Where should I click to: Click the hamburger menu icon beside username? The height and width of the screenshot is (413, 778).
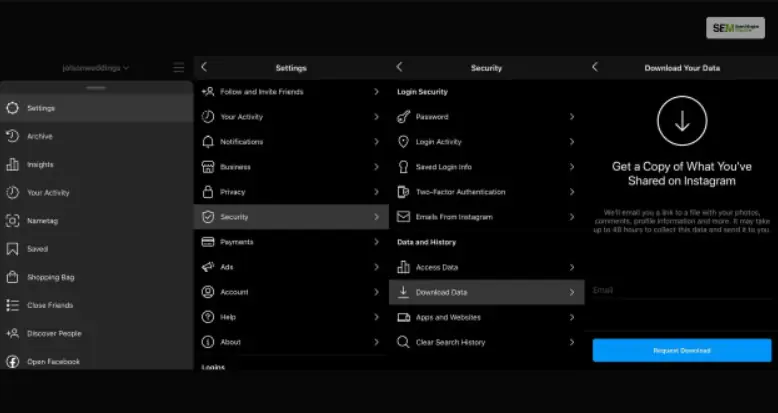178,68
